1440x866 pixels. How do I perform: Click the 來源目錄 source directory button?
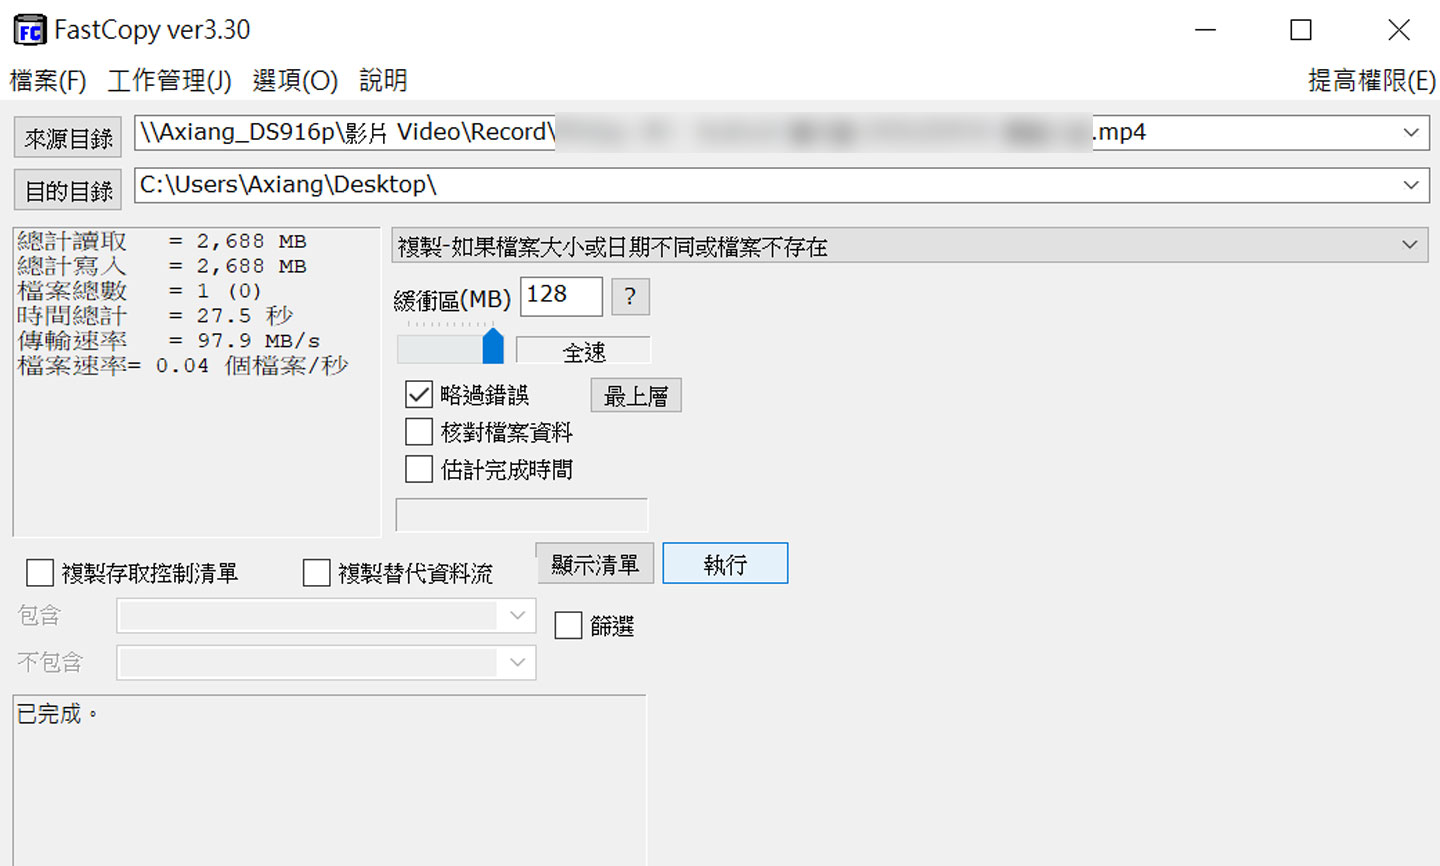pyautogui.click(x=66, y=137)
